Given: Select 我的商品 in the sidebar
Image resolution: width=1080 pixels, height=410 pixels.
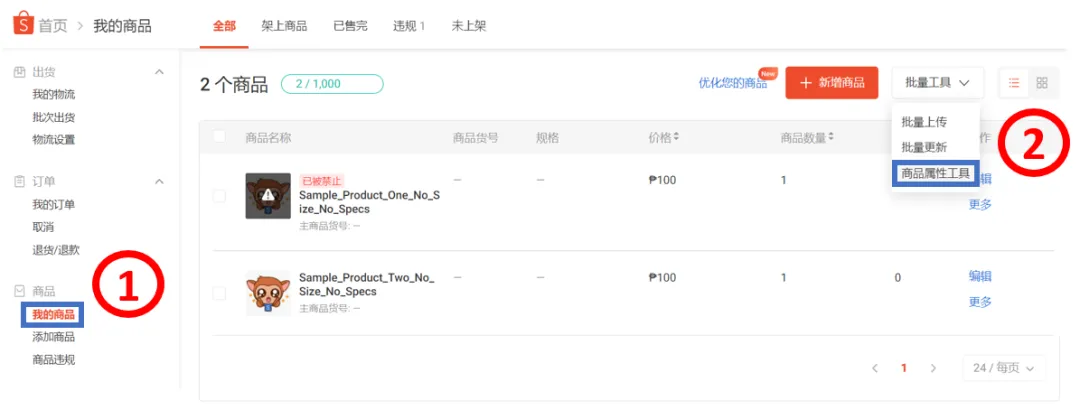Looking at the screenshot, I should (53, 315).
